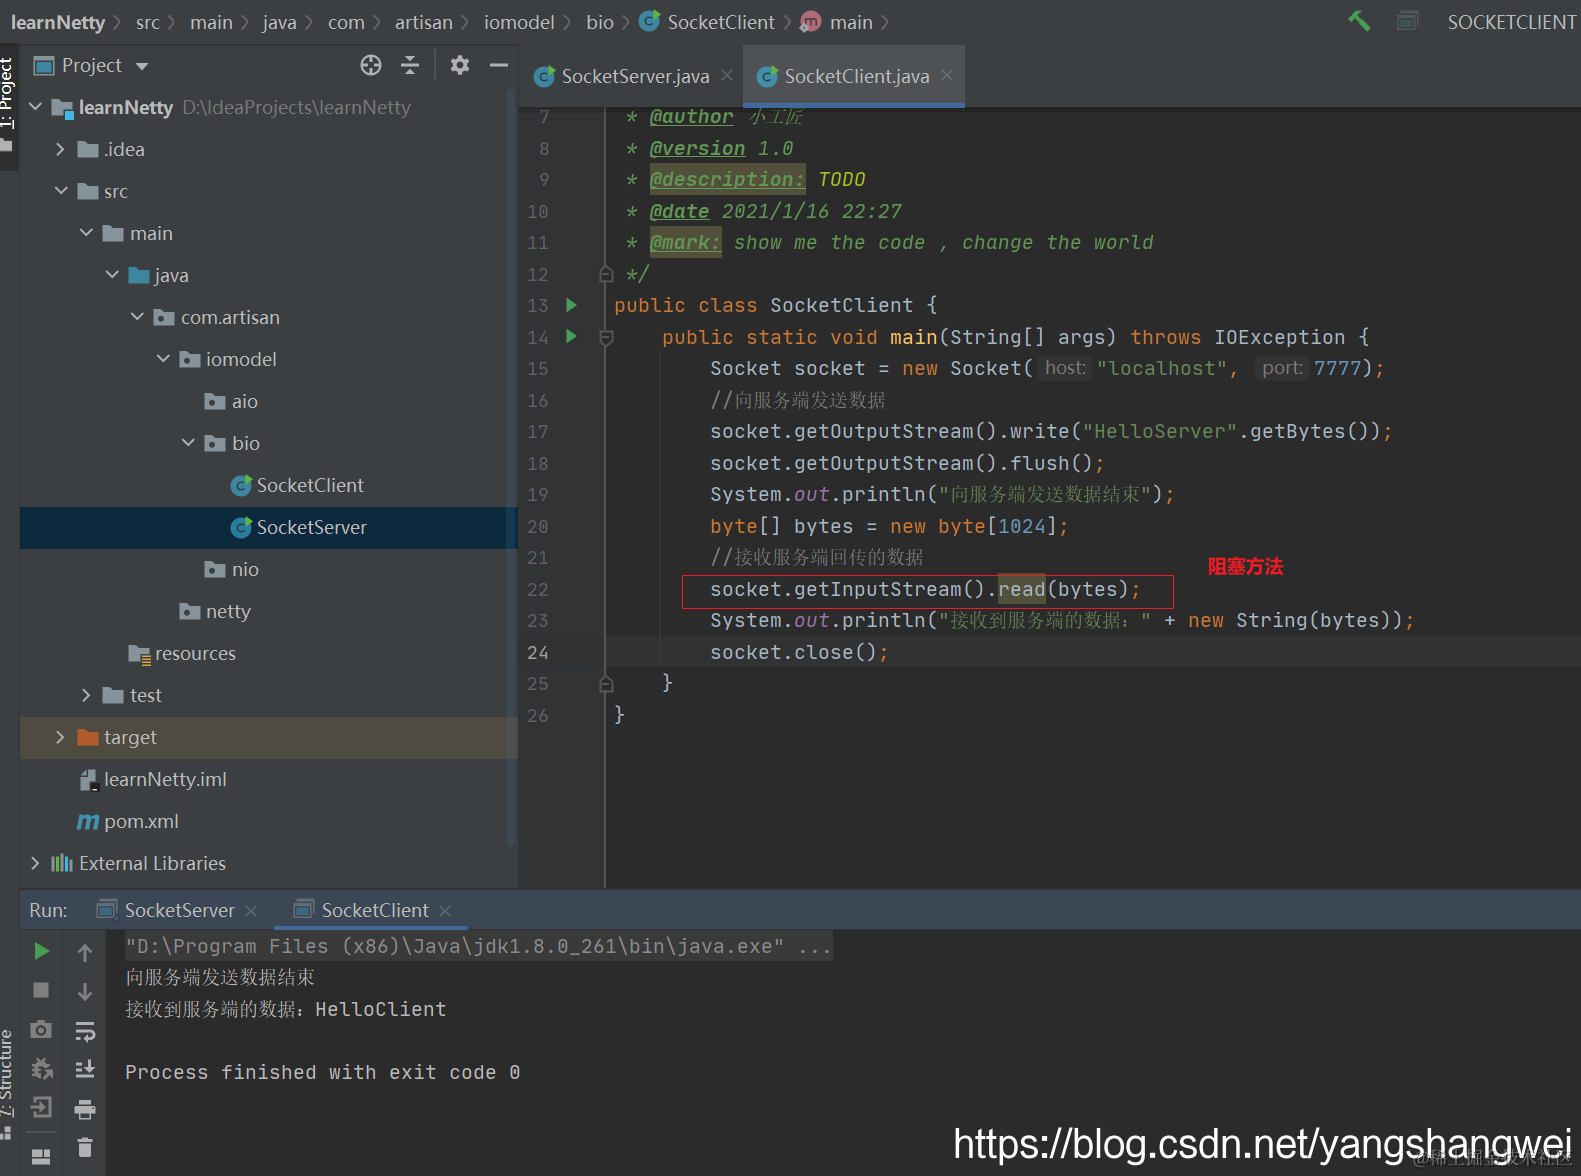Select the aio package in tree
The height and width of the screenshot is (1176, 1581).
(x=231, y=401)
